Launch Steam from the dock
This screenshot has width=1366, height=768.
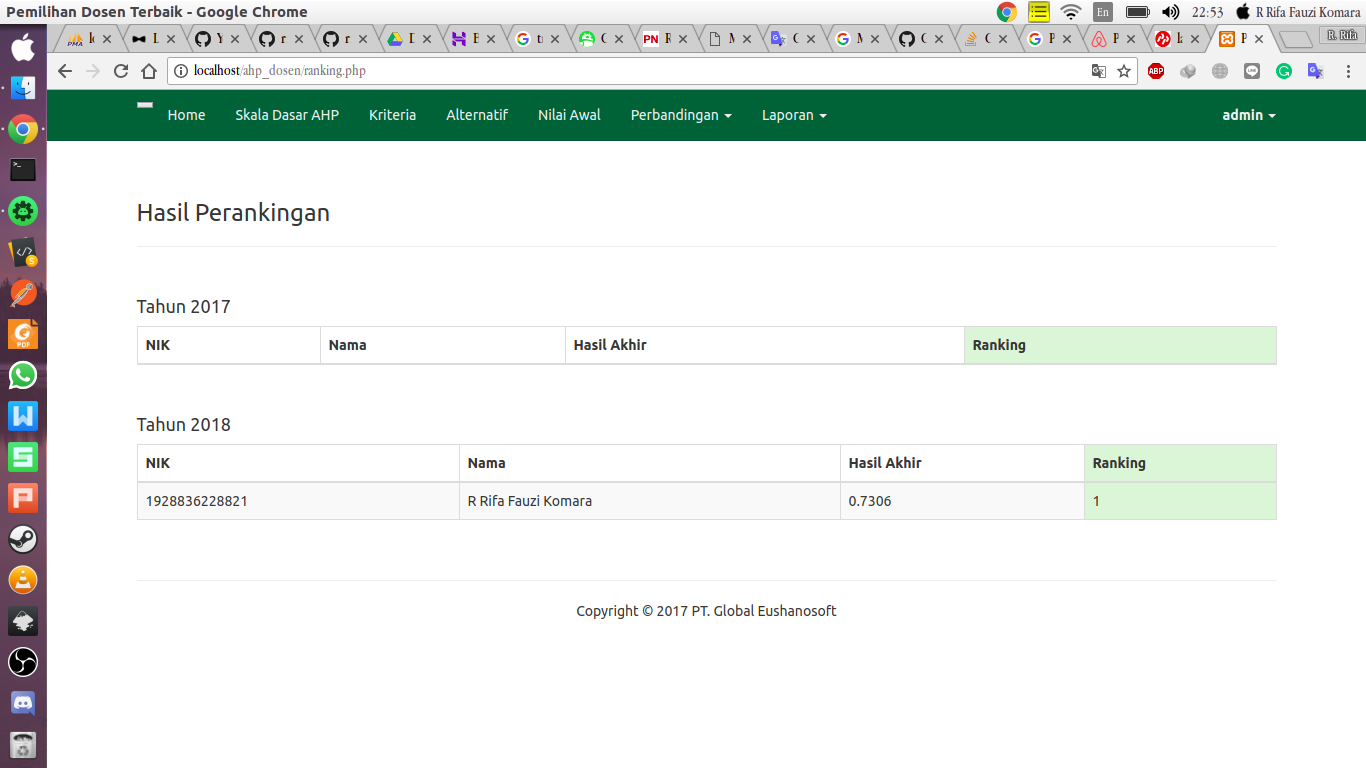pos(23,539)
